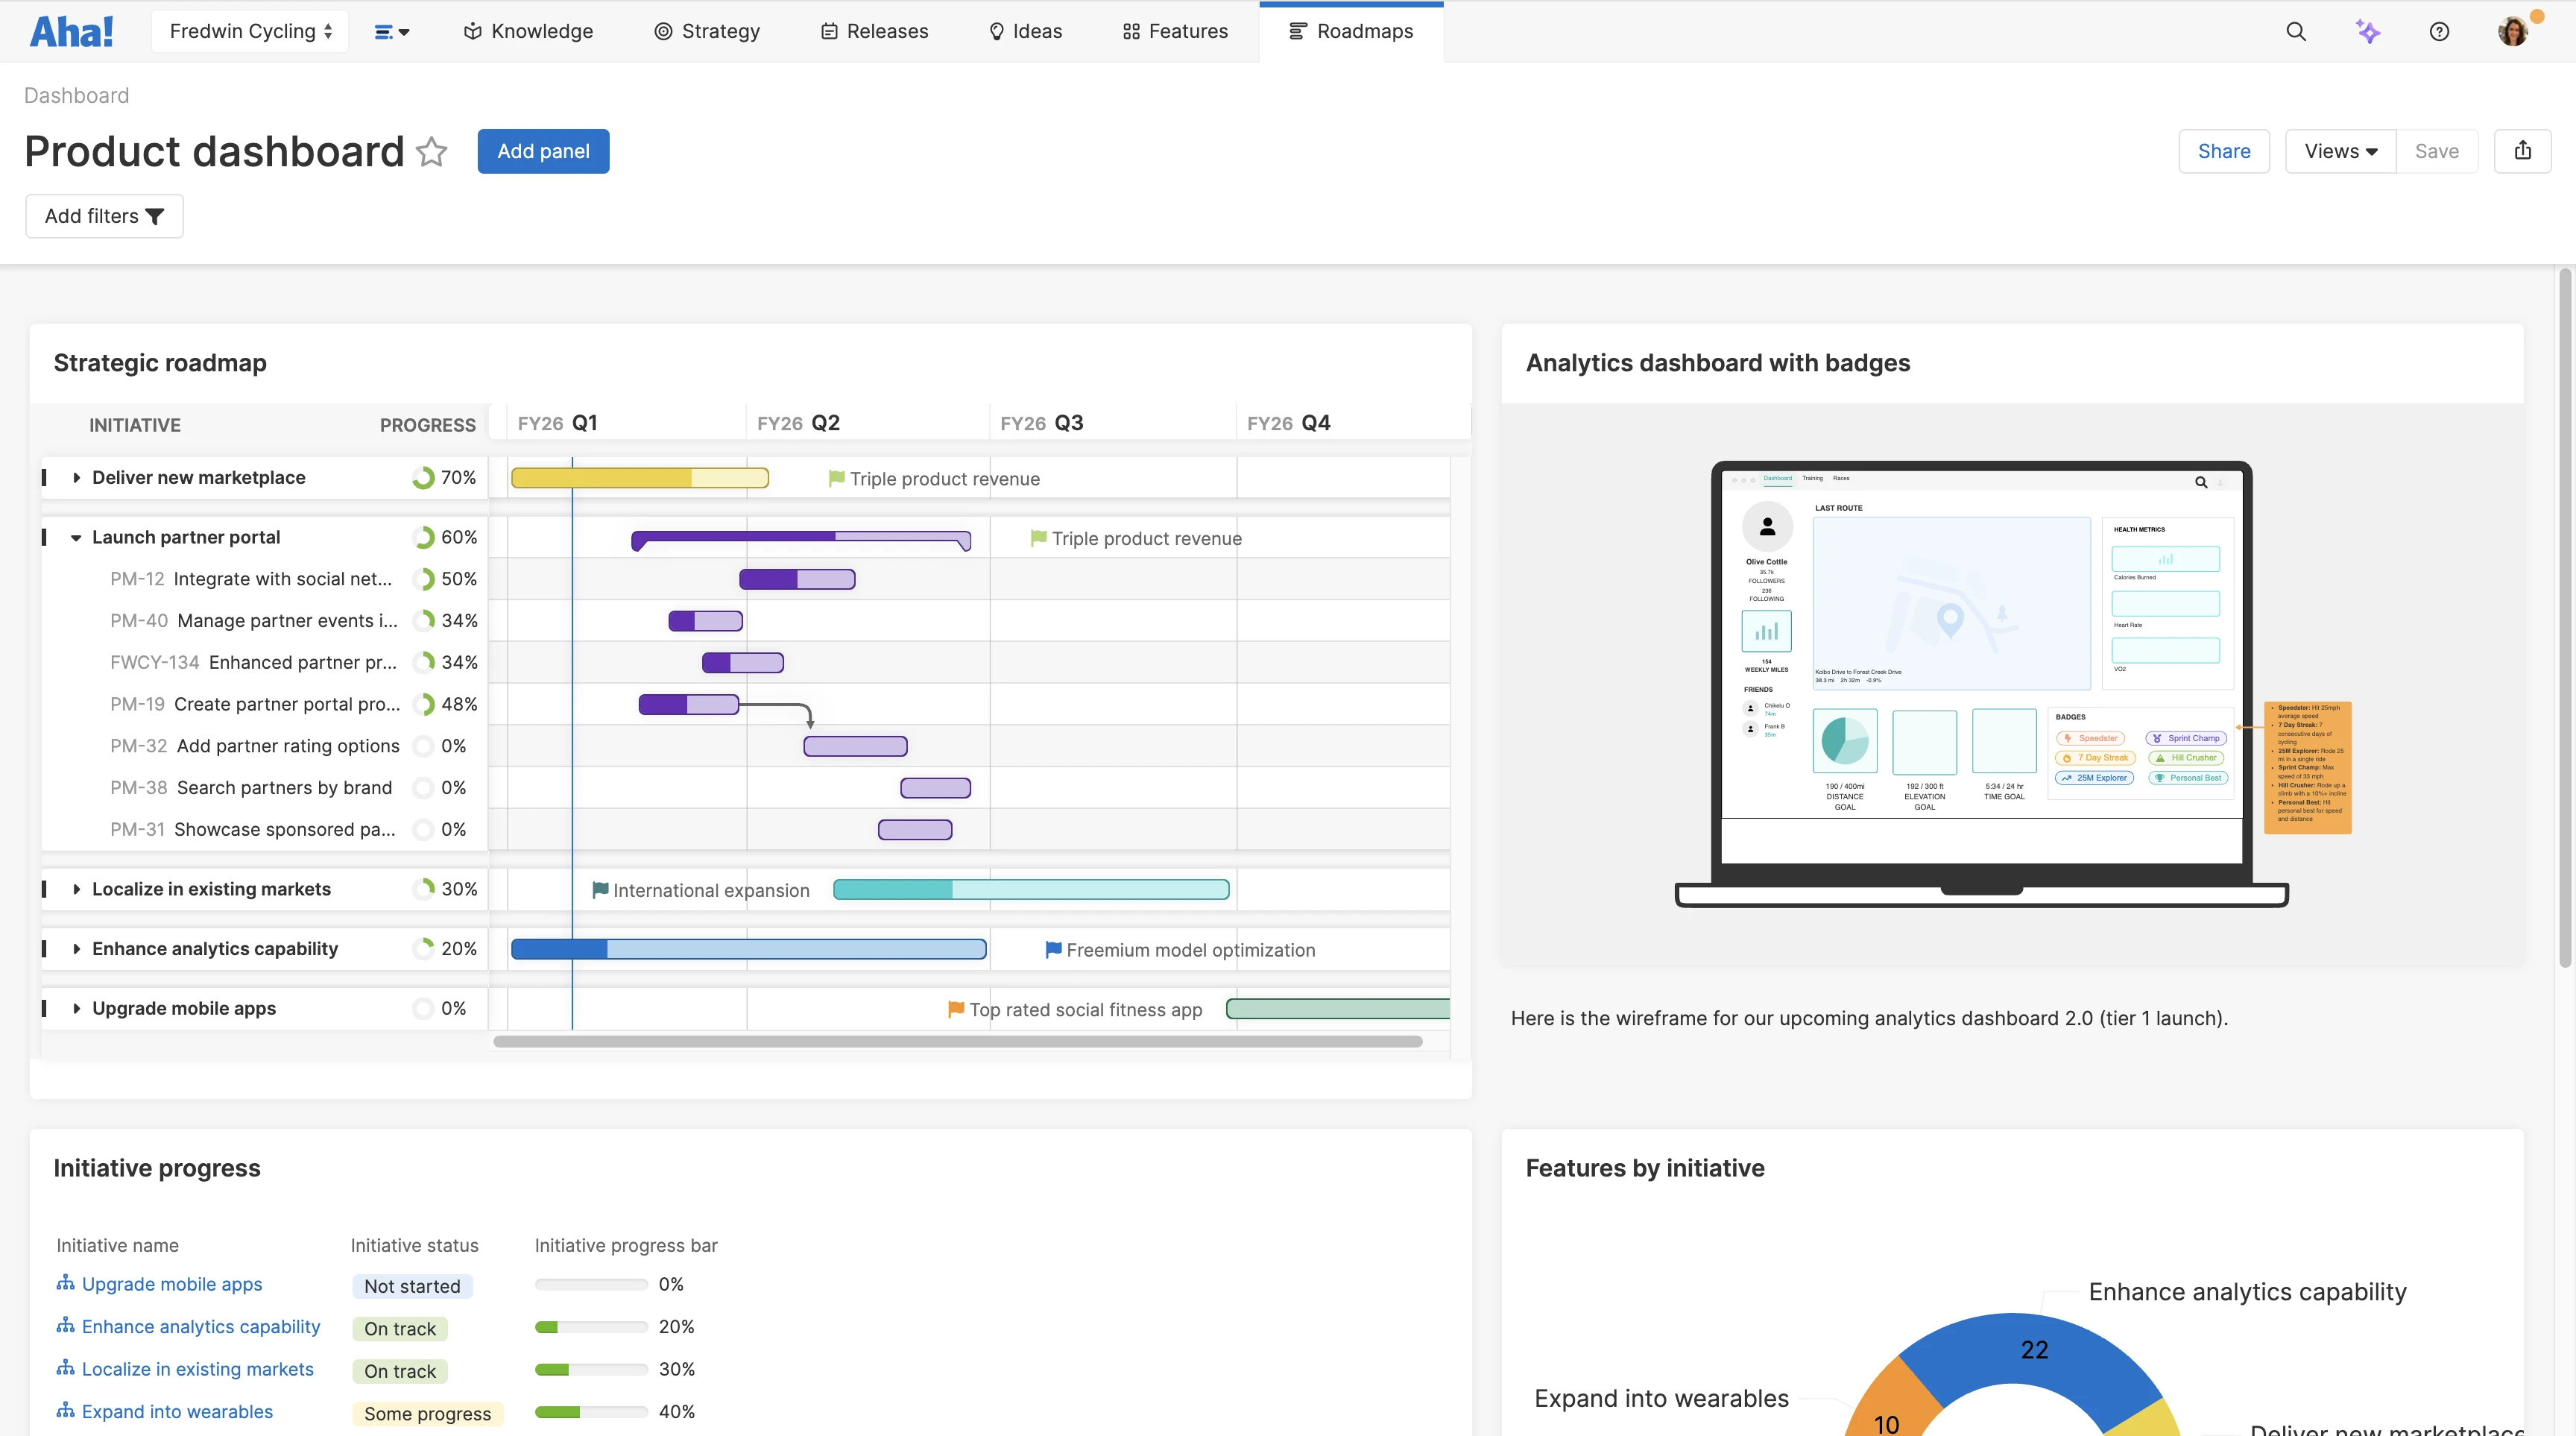Expand the Deliver new marketplace row
2576x1436 pixels.
pos(77,477)
